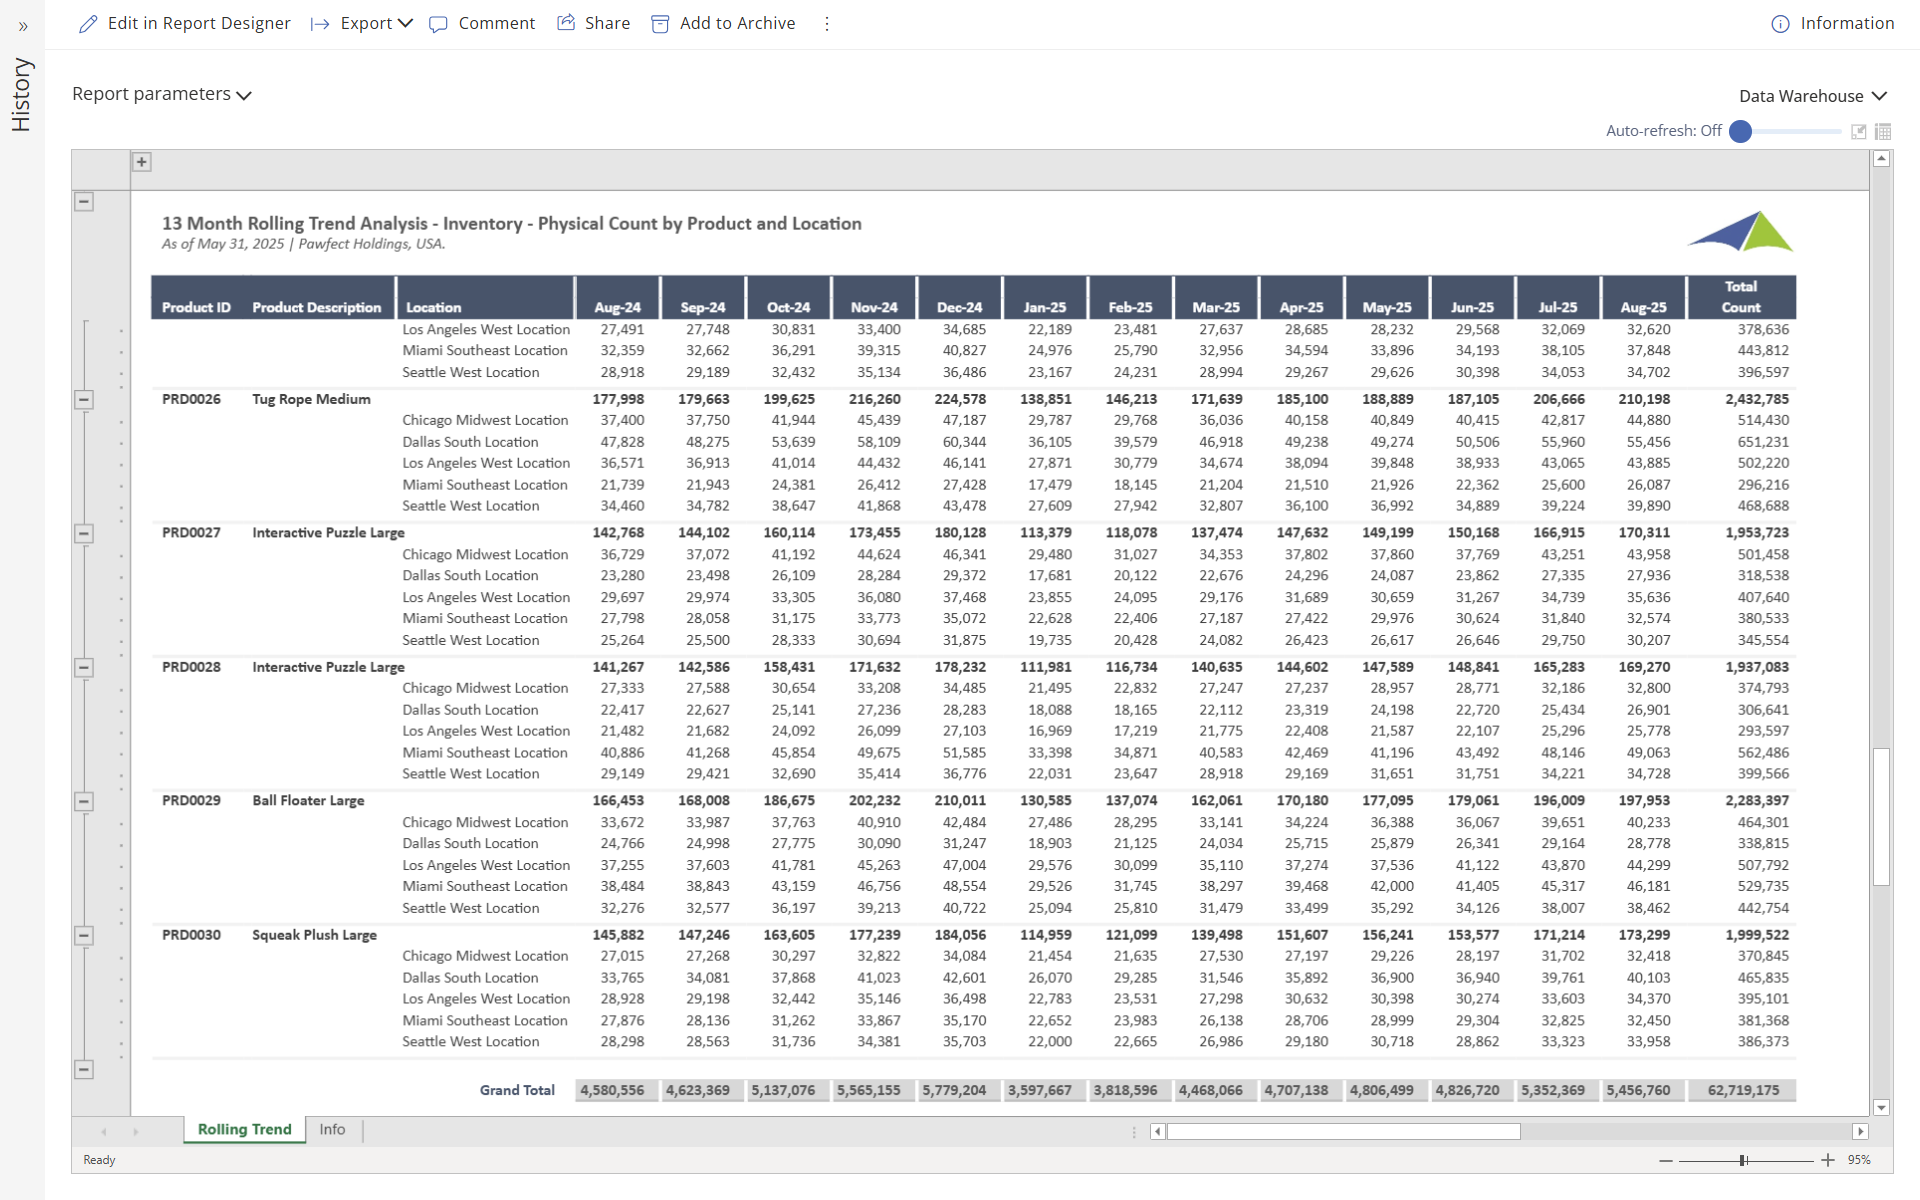The width and height of the screenshot is (1920, 1200).
Task: Expand the column group plus button
Action: click(x=142, y=162)
